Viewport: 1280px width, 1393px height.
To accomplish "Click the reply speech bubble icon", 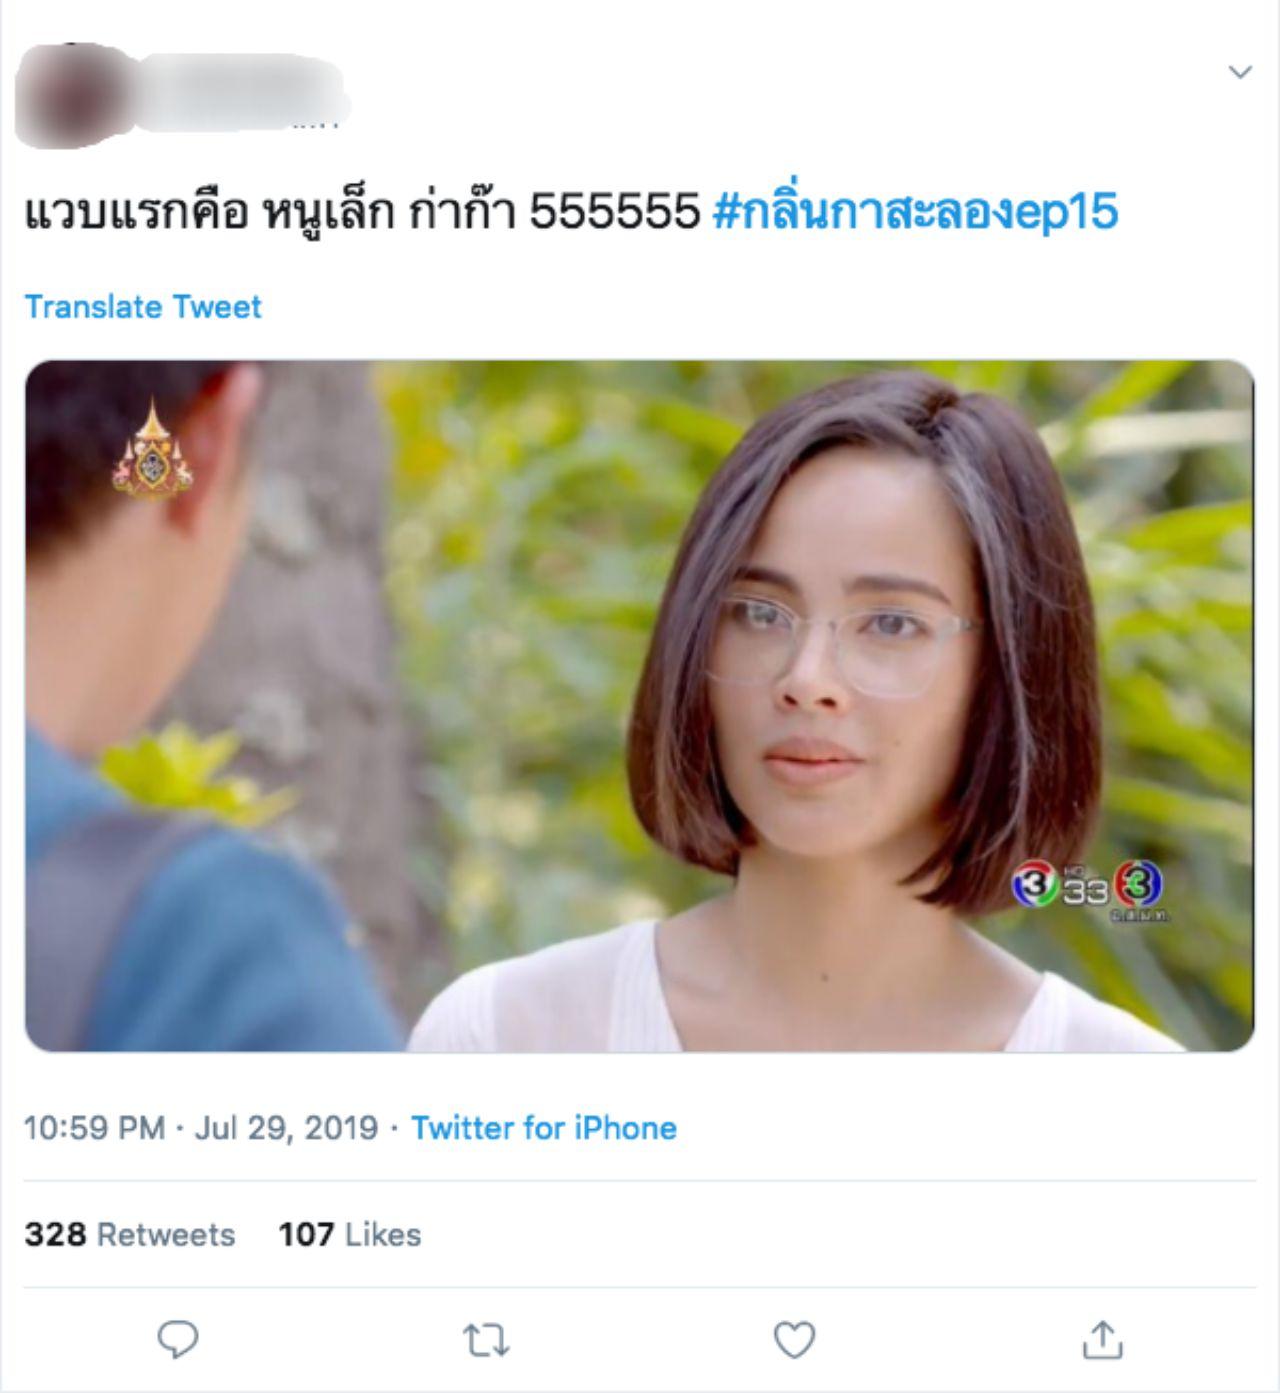I will tap(178, 1339).
